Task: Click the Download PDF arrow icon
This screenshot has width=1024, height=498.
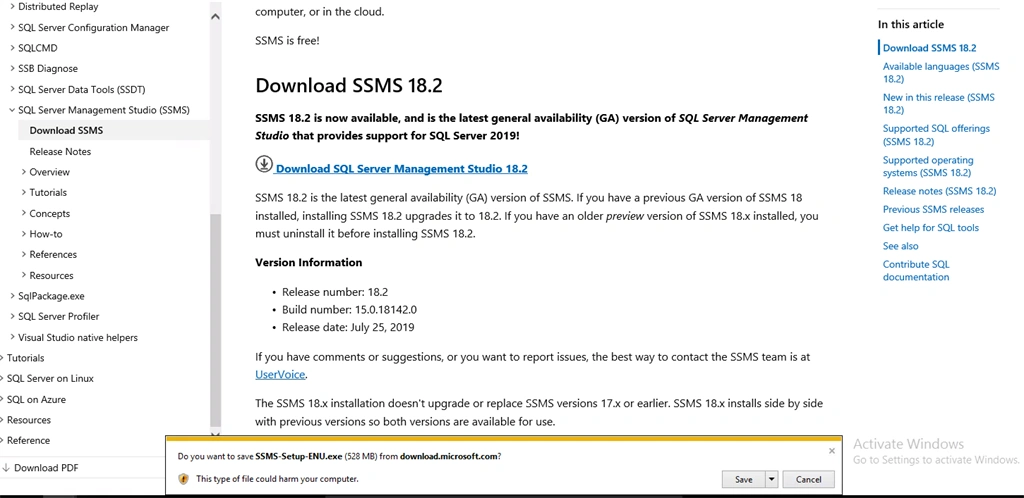Action: (6, 467)
